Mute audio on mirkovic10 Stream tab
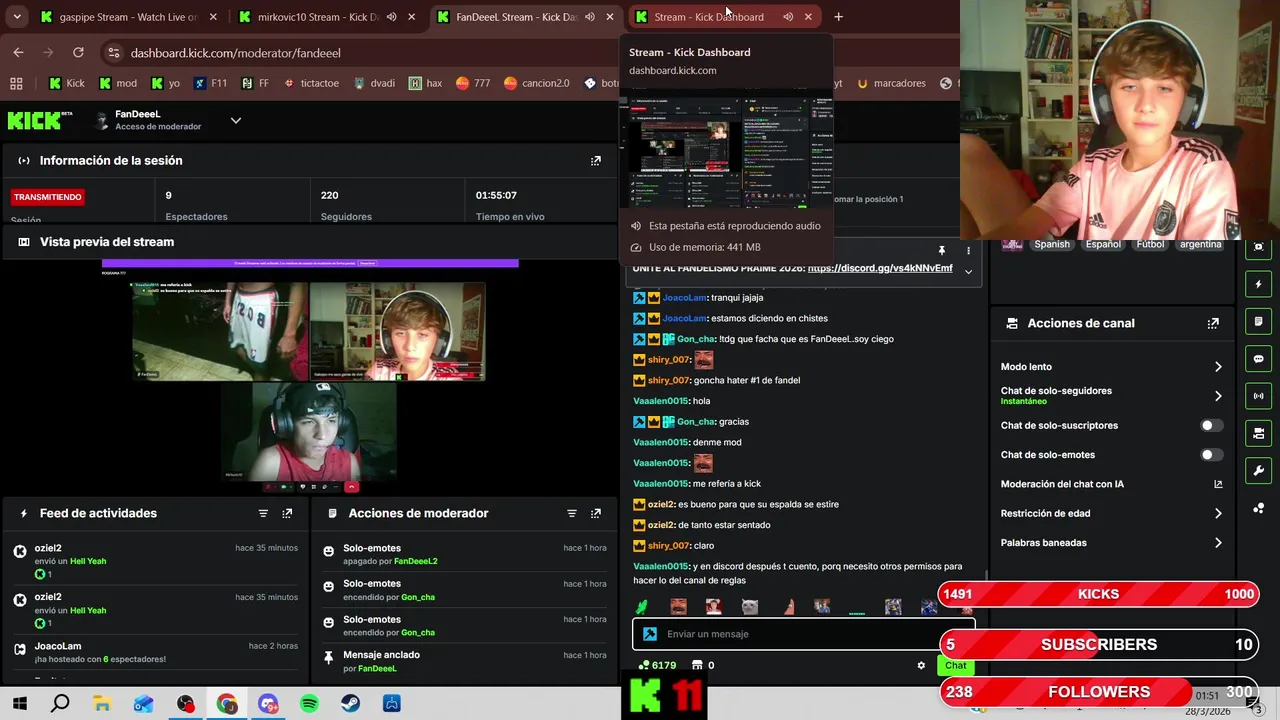This screenshot has width=1280, height=720. pos(391,17)
